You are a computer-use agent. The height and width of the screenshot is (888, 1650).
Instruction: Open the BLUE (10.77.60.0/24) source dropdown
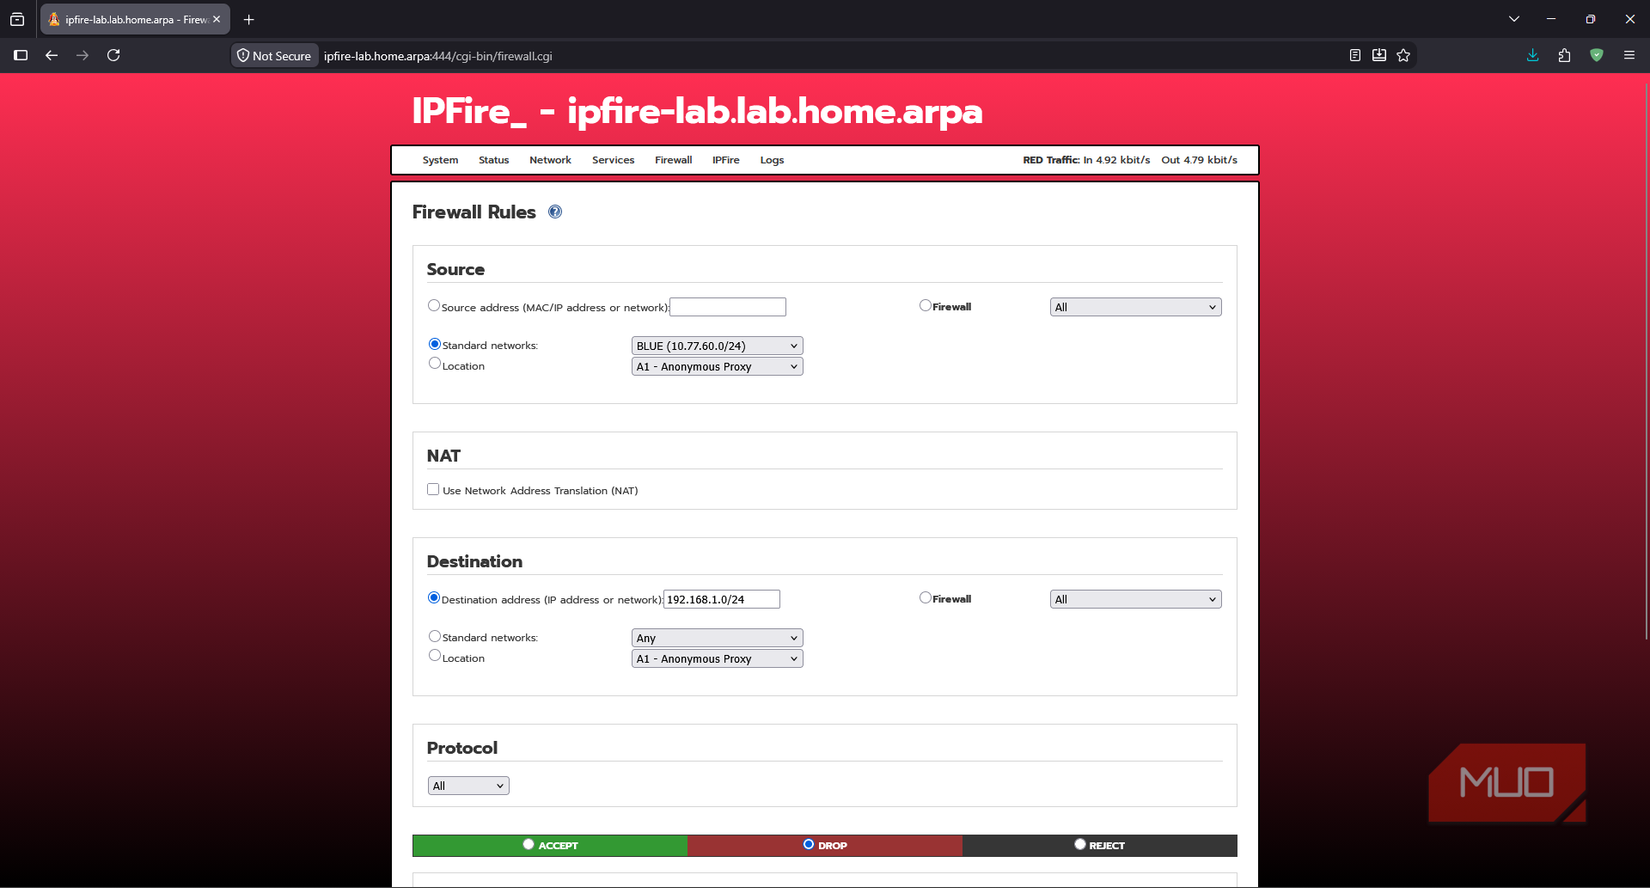(x=717, y=346)
